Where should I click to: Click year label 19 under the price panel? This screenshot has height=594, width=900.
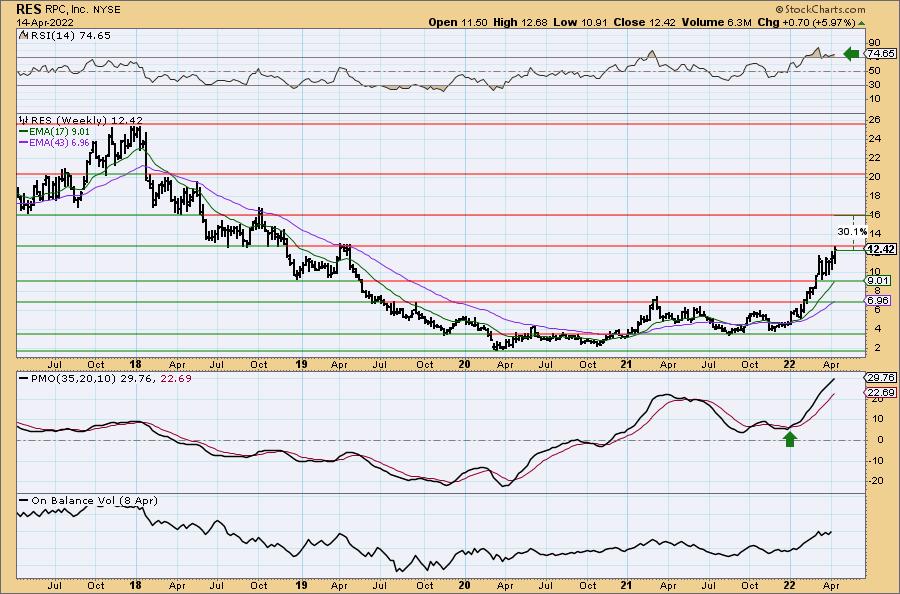[301, 364]
